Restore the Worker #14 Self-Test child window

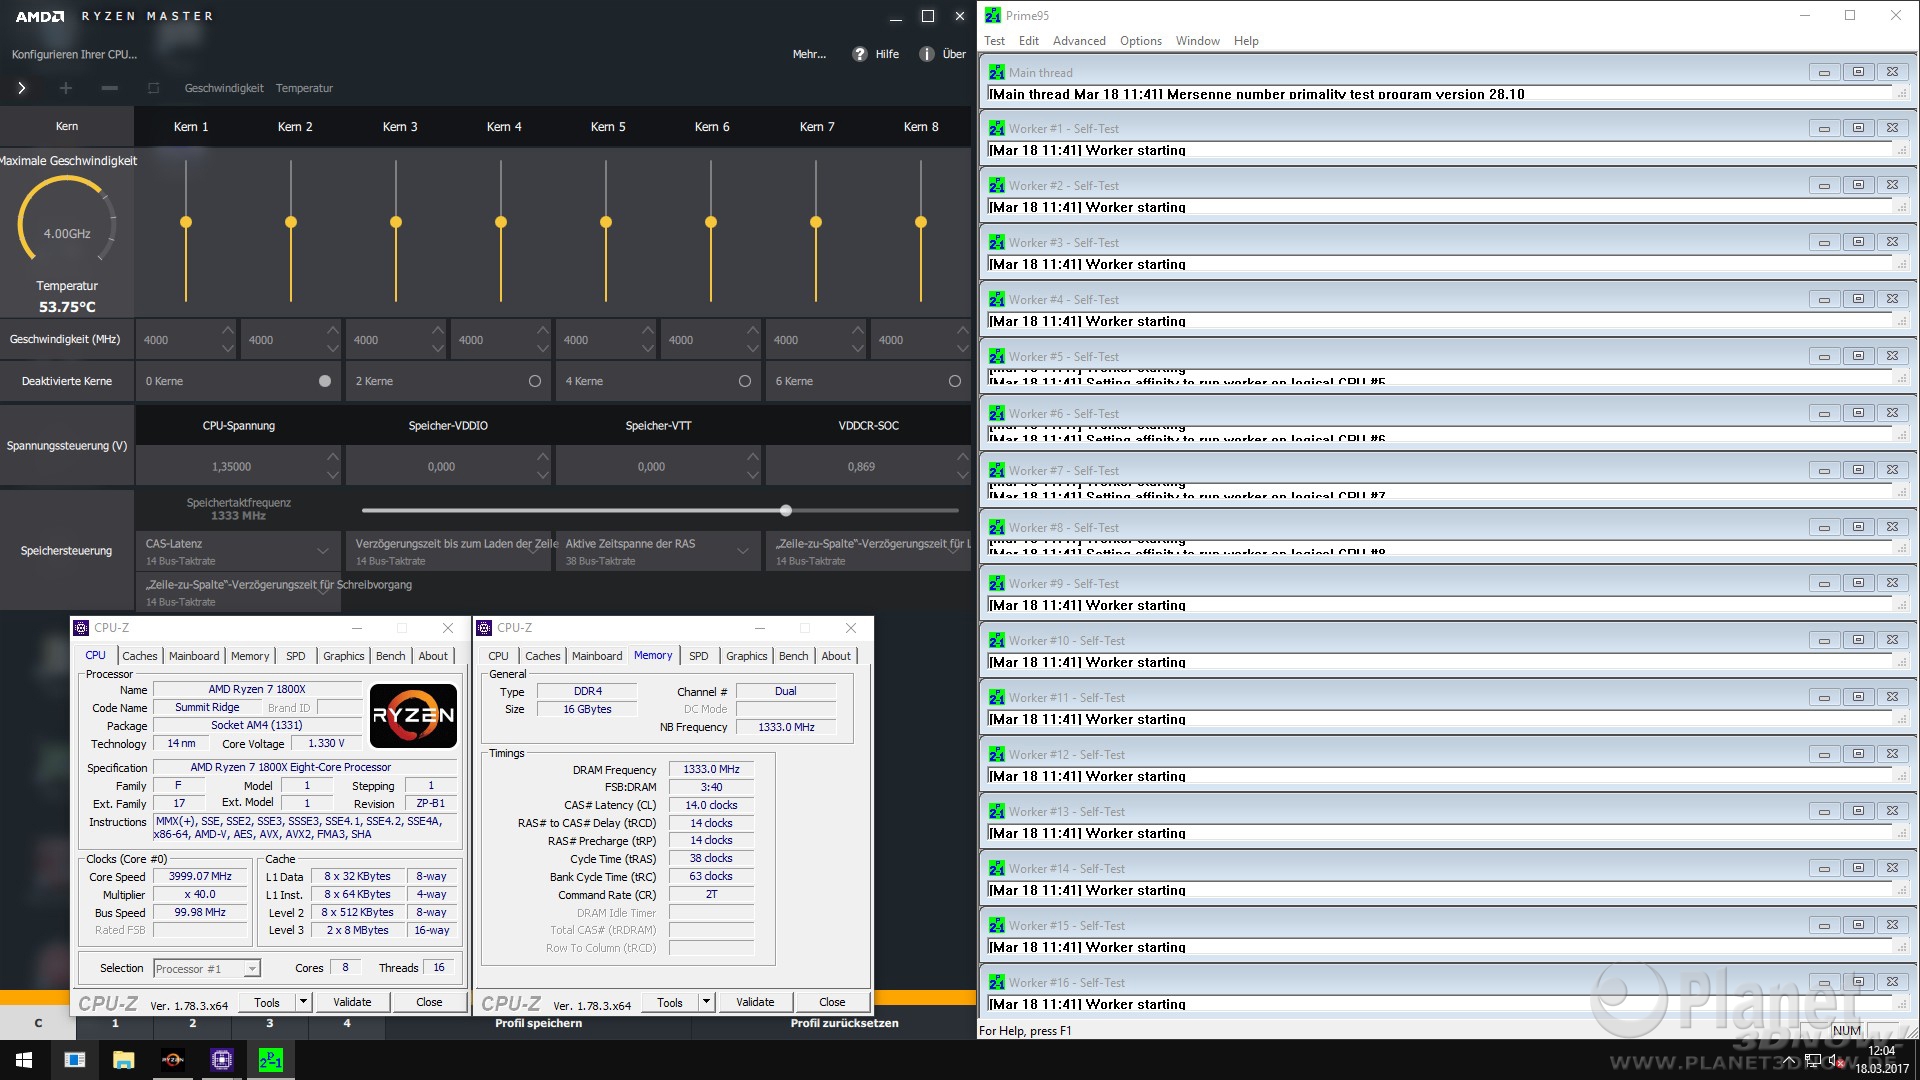[1858, 869]
